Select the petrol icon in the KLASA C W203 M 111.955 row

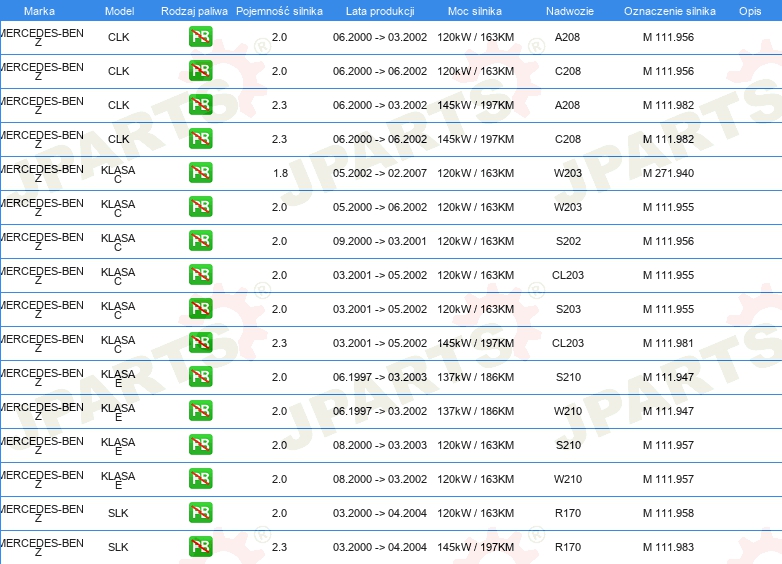[x=200, y=206]
